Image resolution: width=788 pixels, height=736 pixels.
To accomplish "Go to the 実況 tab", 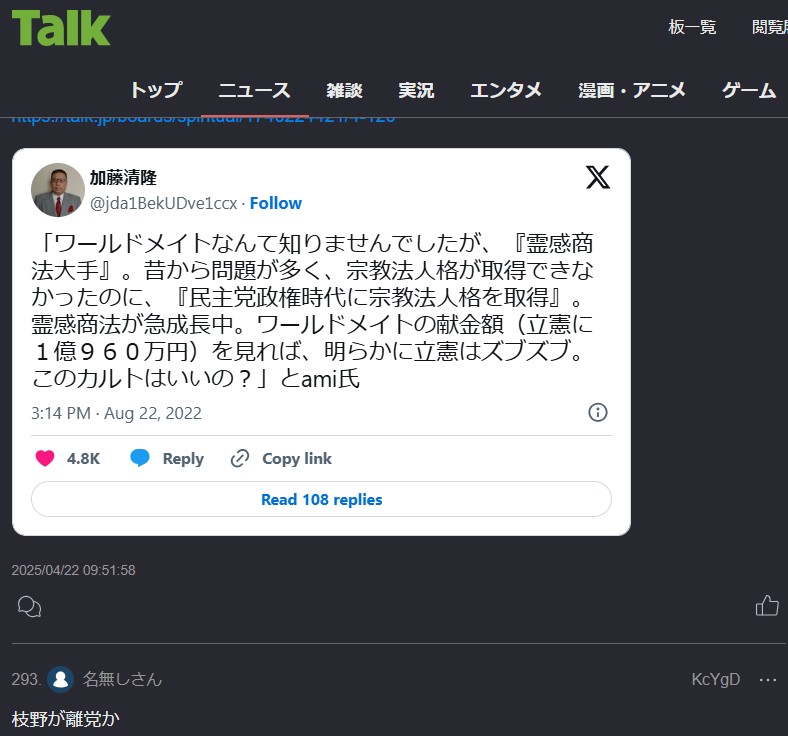I will (416, 90).
